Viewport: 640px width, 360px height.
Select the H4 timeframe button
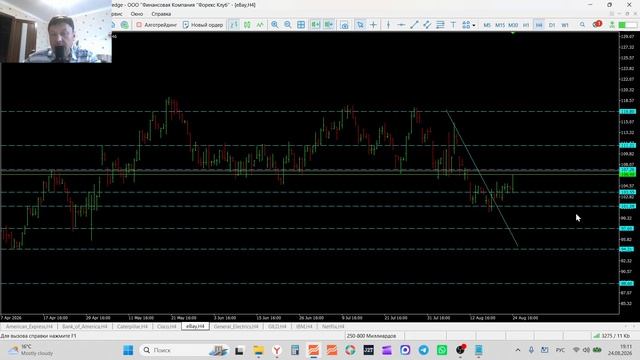pos(539,25)
